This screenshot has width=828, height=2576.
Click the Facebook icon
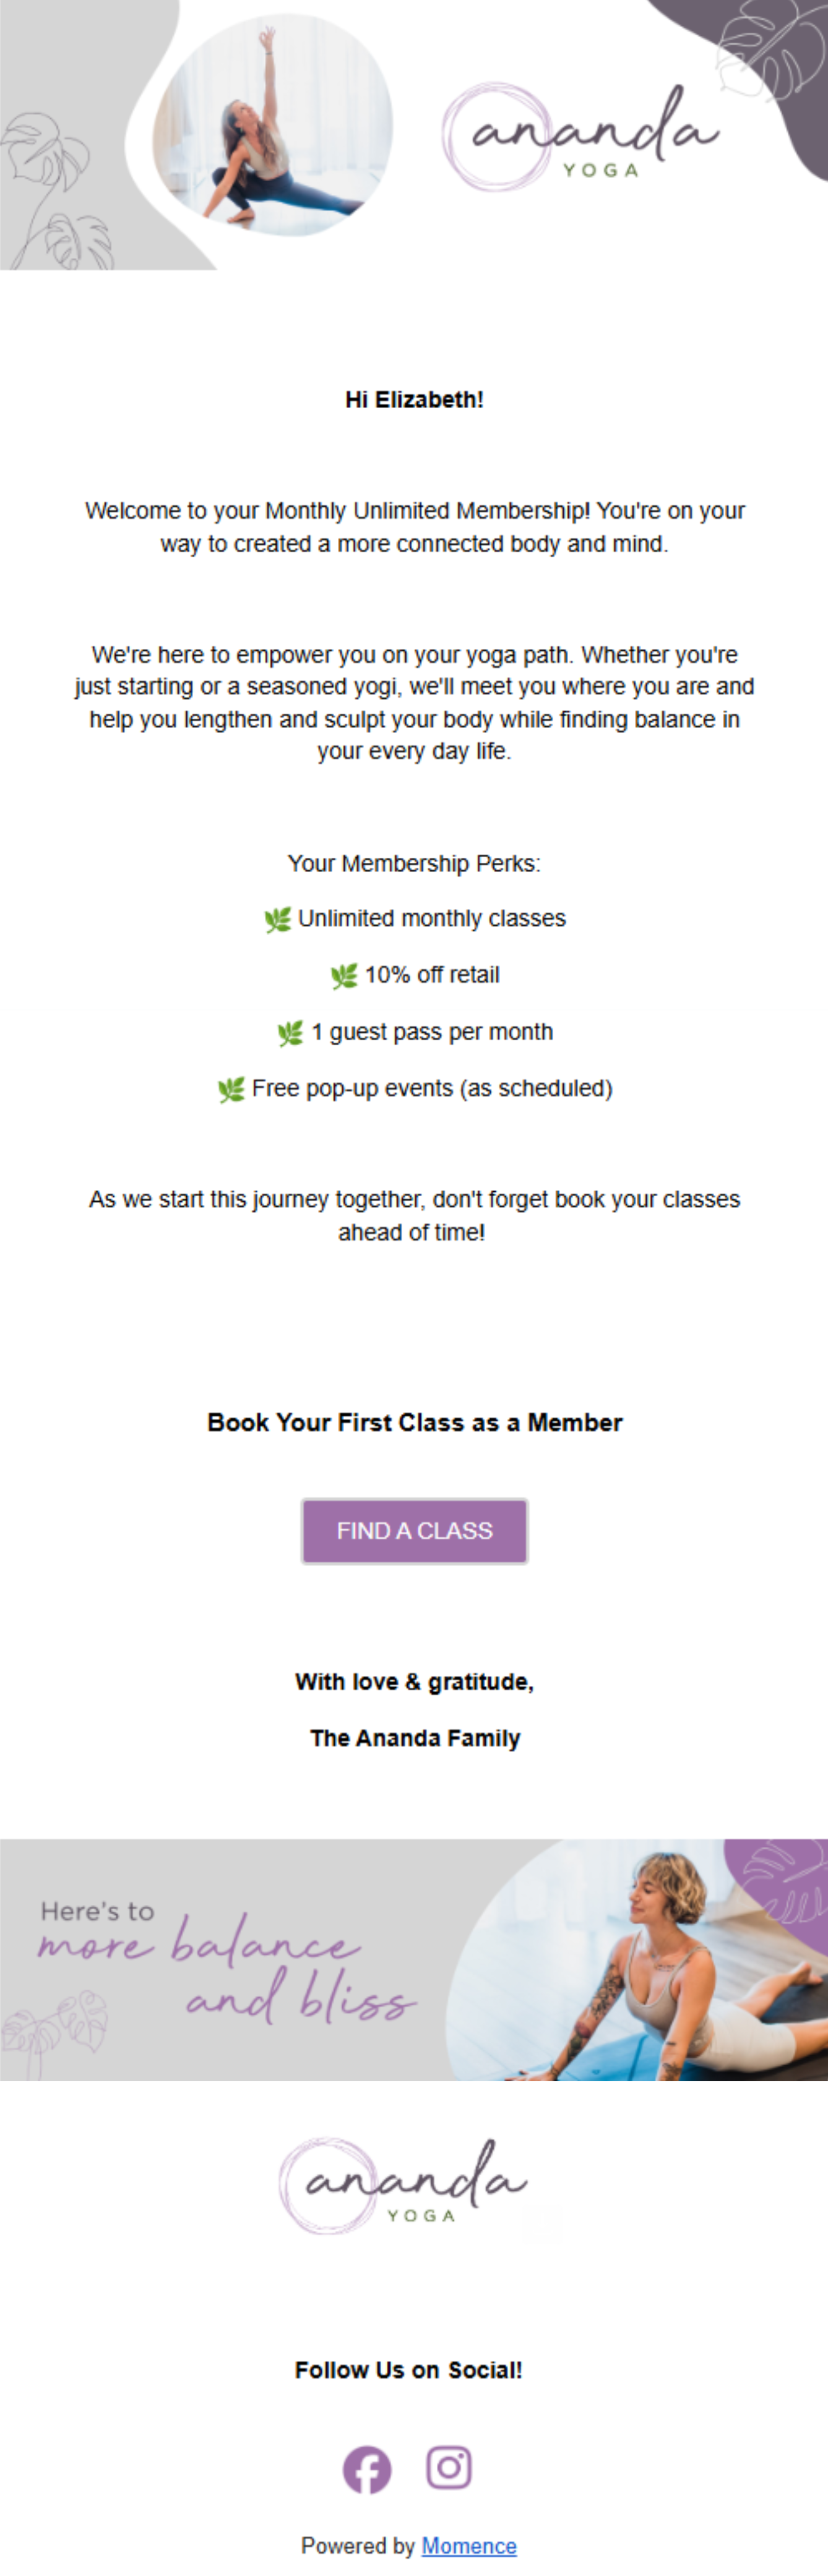pyautogui.click(x=367, y=2469)
